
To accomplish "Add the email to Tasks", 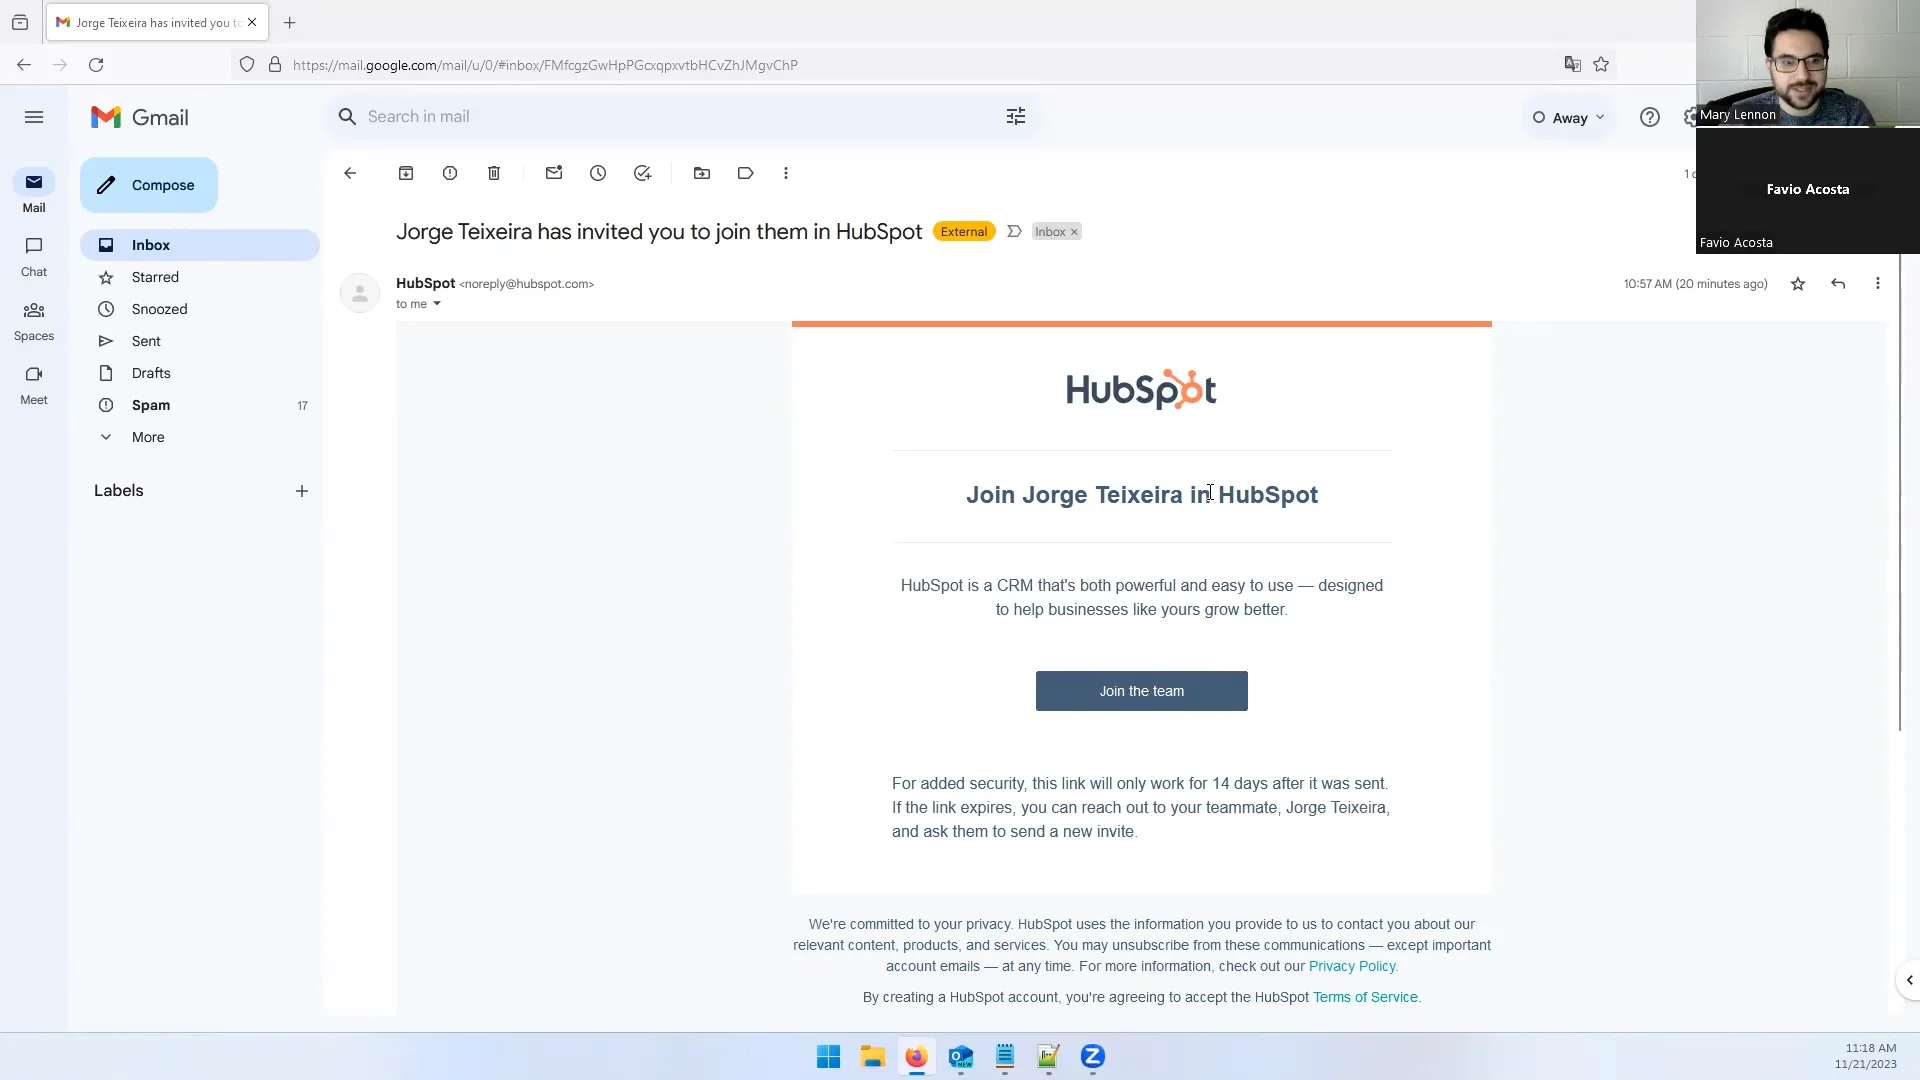I will pyautogui.click(x=643, y=173).
